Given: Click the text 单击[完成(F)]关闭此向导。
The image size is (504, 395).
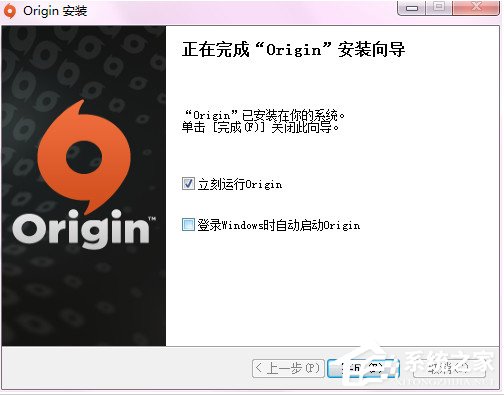Looking at the screenshot, I should 261,127.
